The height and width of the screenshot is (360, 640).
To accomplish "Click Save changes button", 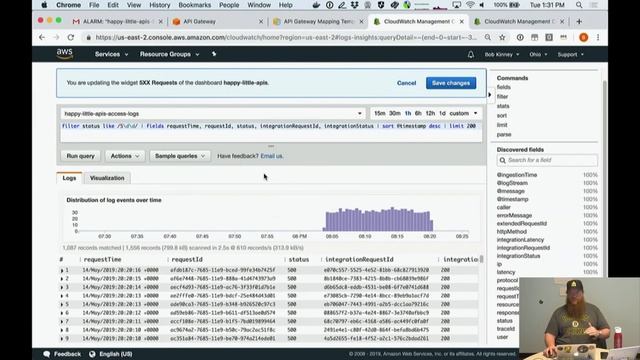I will coord(451,83).
